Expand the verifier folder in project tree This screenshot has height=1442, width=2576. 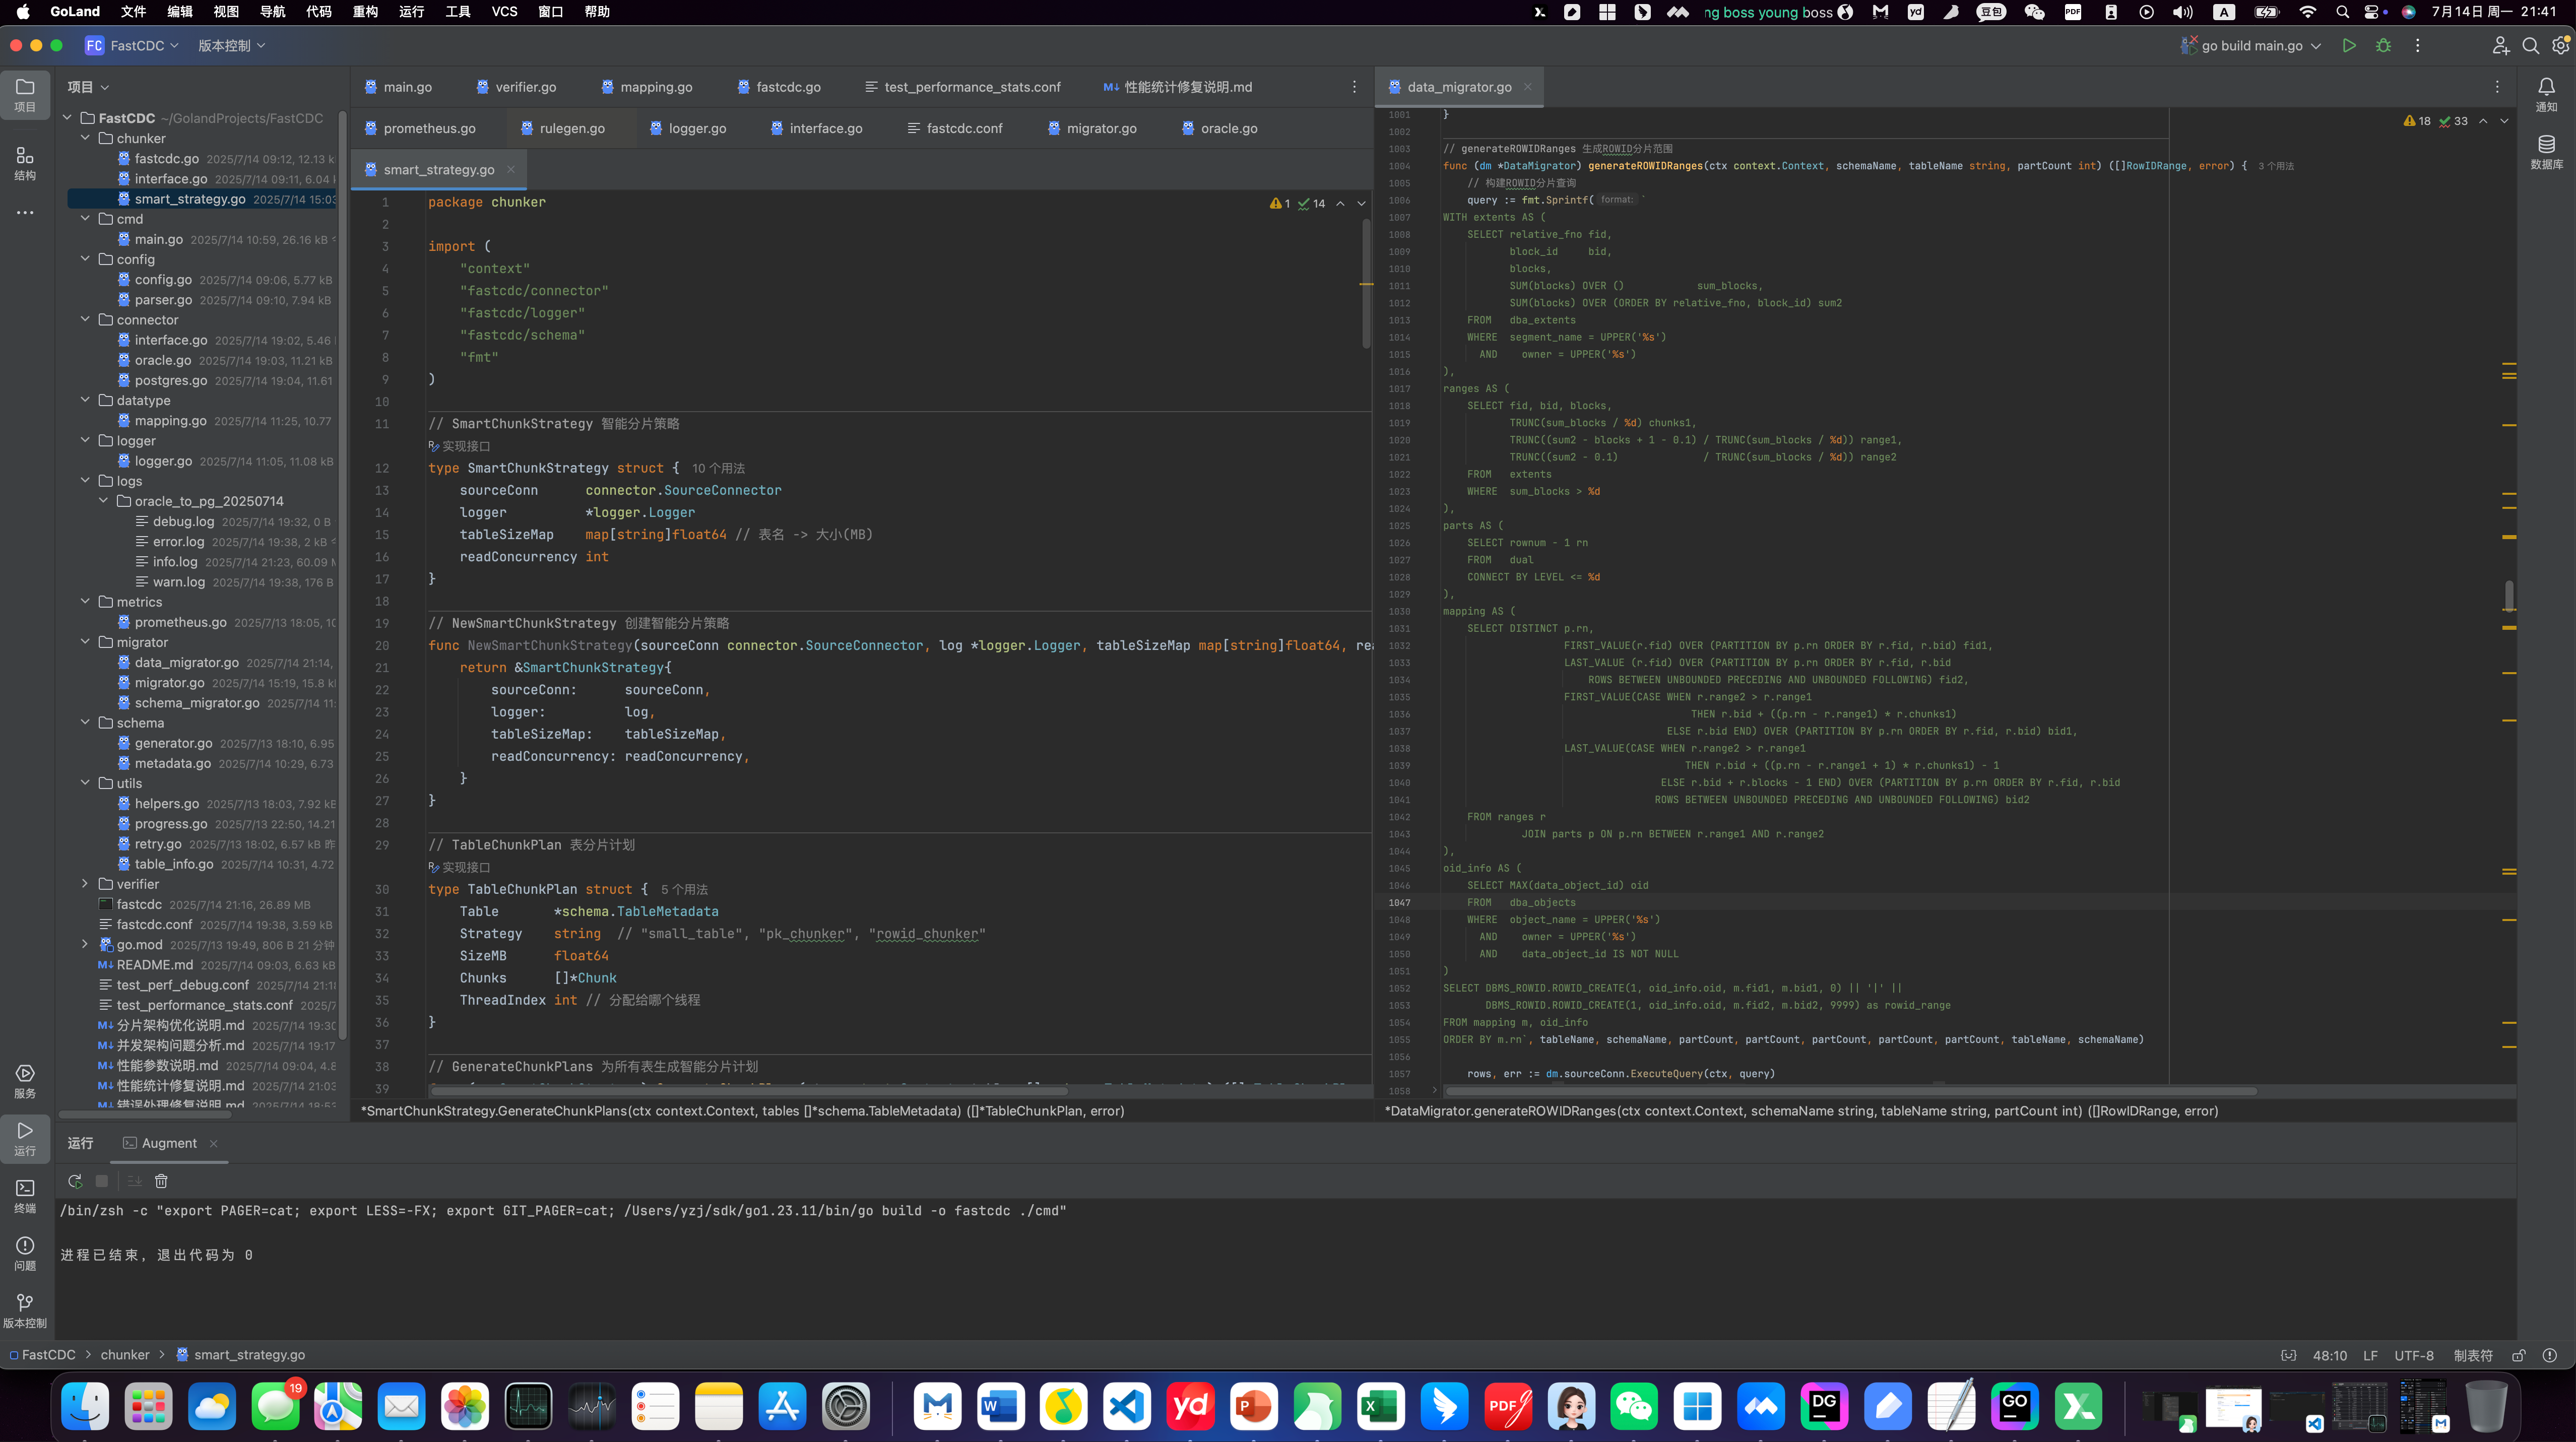(x=85, y=884)
